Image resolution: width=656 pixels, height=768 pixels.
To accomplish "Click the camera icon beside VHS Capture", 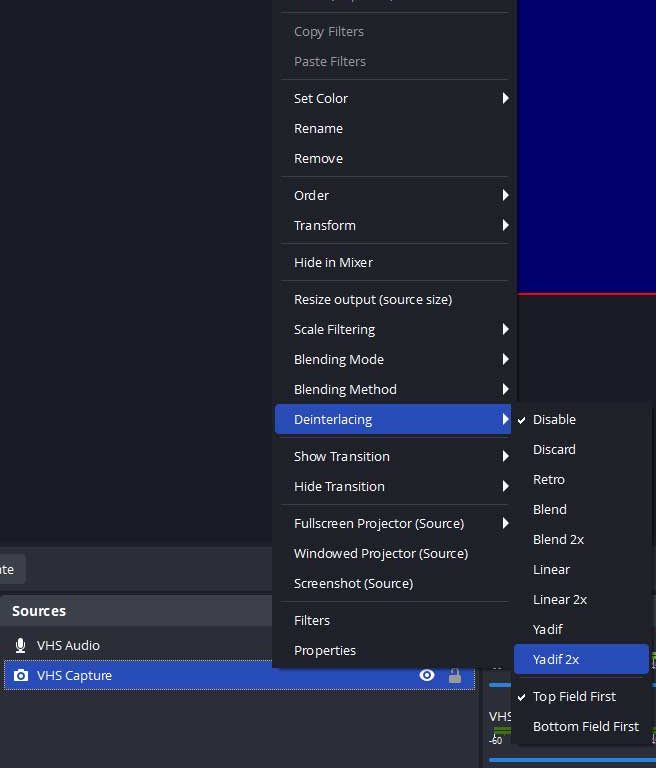I will pyautogui.click(x=20, y=675).
